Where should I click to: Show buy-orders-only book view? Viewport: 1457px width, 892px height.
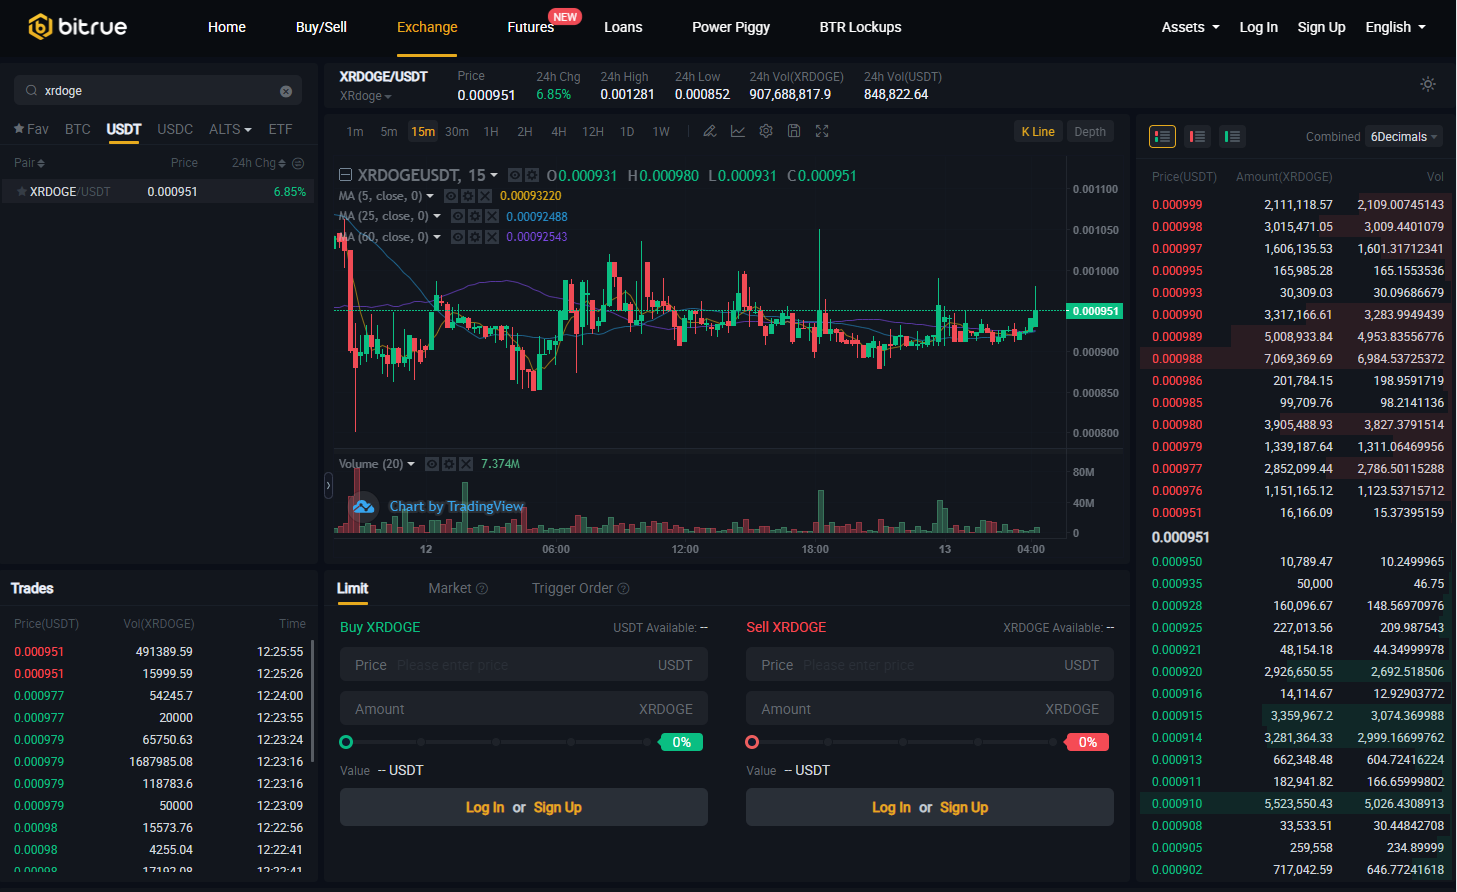coord(1232,136)
